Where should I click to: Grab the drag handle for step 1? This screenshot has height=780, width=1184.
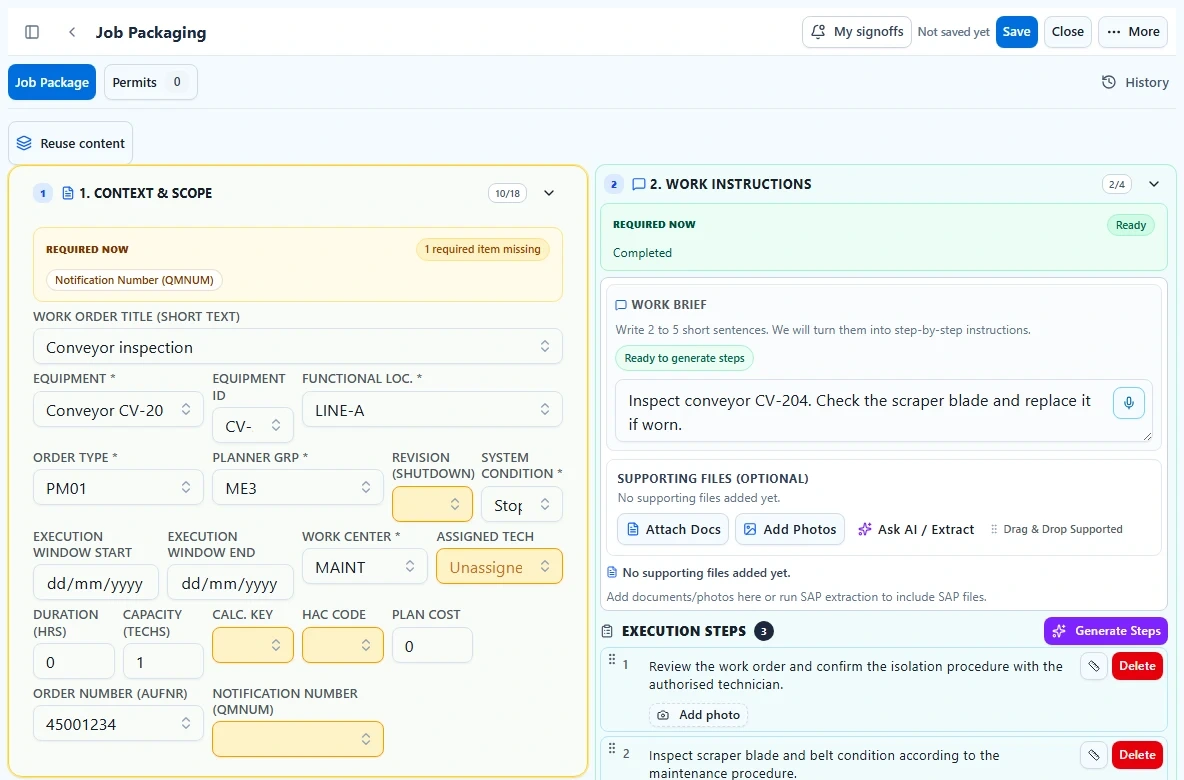tap(612, 660)
